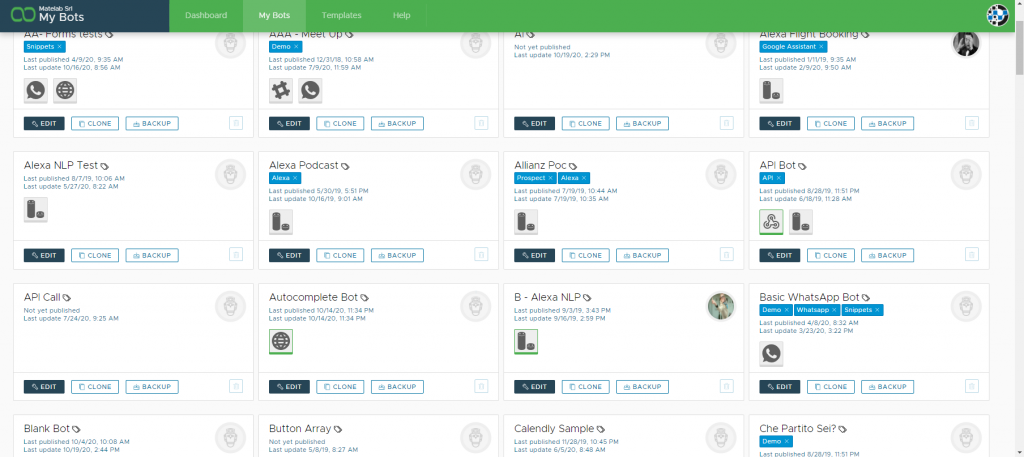Open the web globe channel on AA- Forms tests

[65, 91]
